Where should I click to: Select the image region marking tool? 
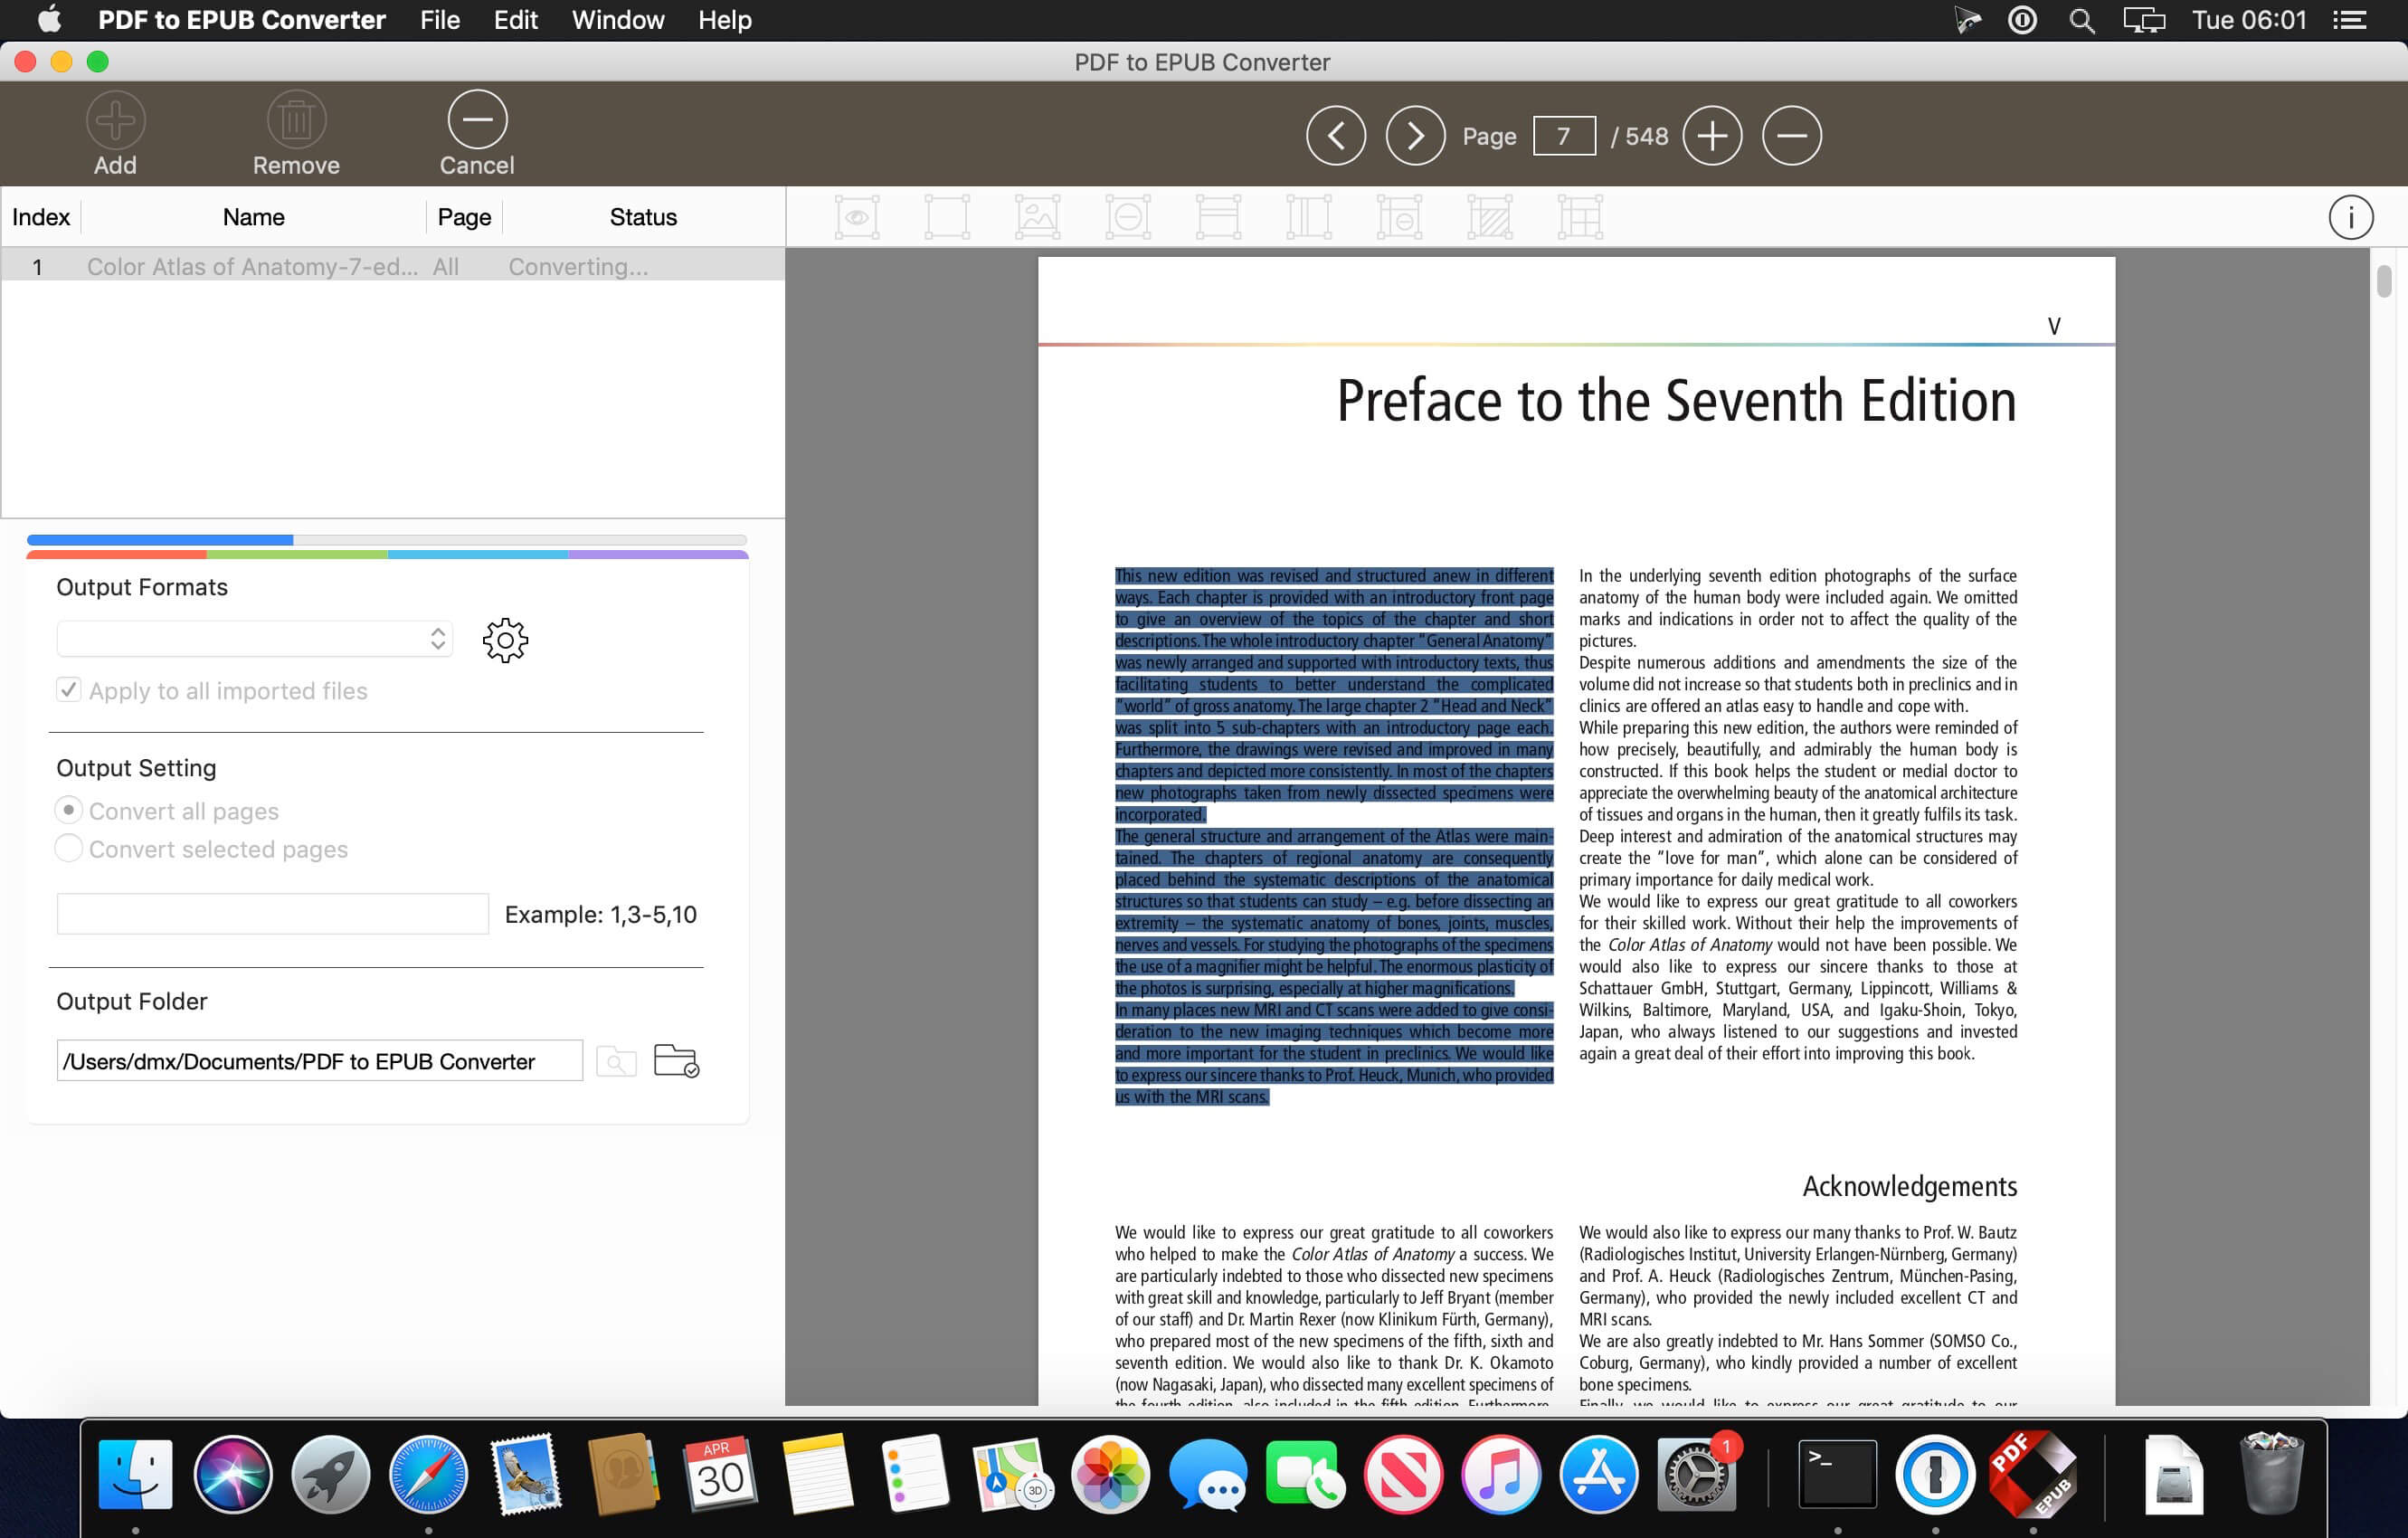[1037, 217]
